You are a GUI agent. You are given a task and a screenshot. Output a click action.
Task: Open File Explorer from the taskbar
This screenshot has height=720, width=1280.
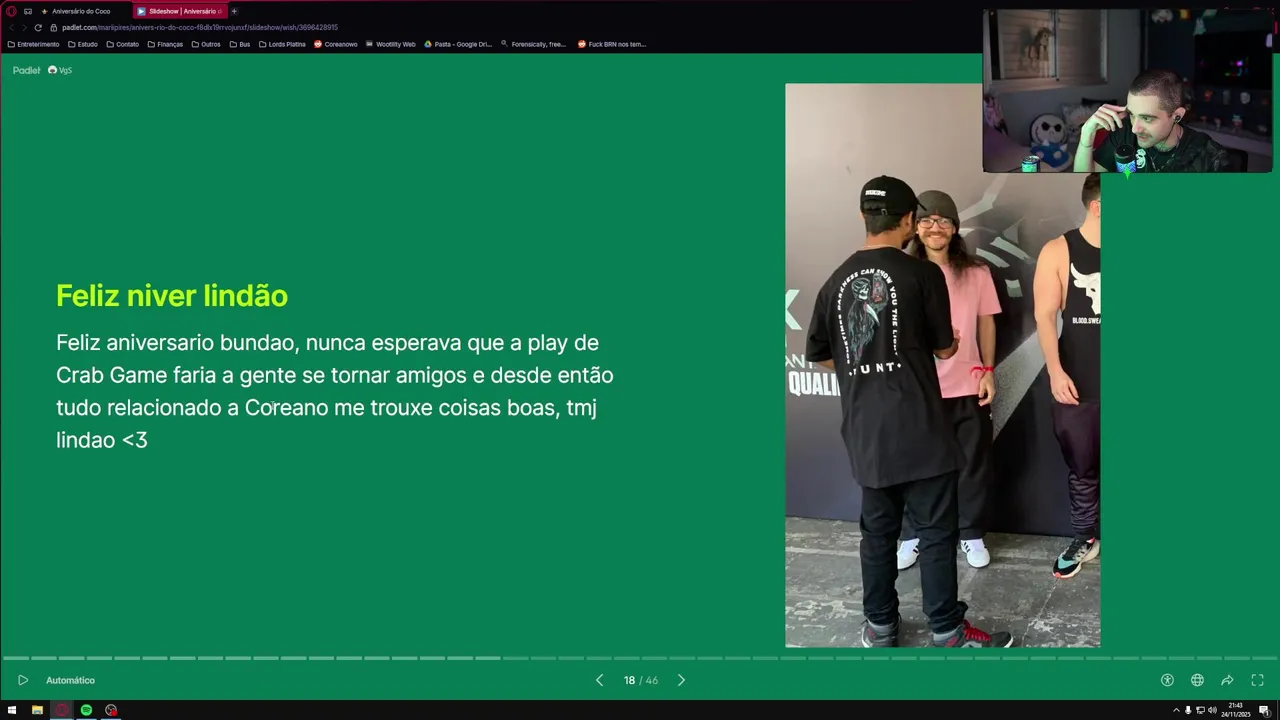click(37, 710)
